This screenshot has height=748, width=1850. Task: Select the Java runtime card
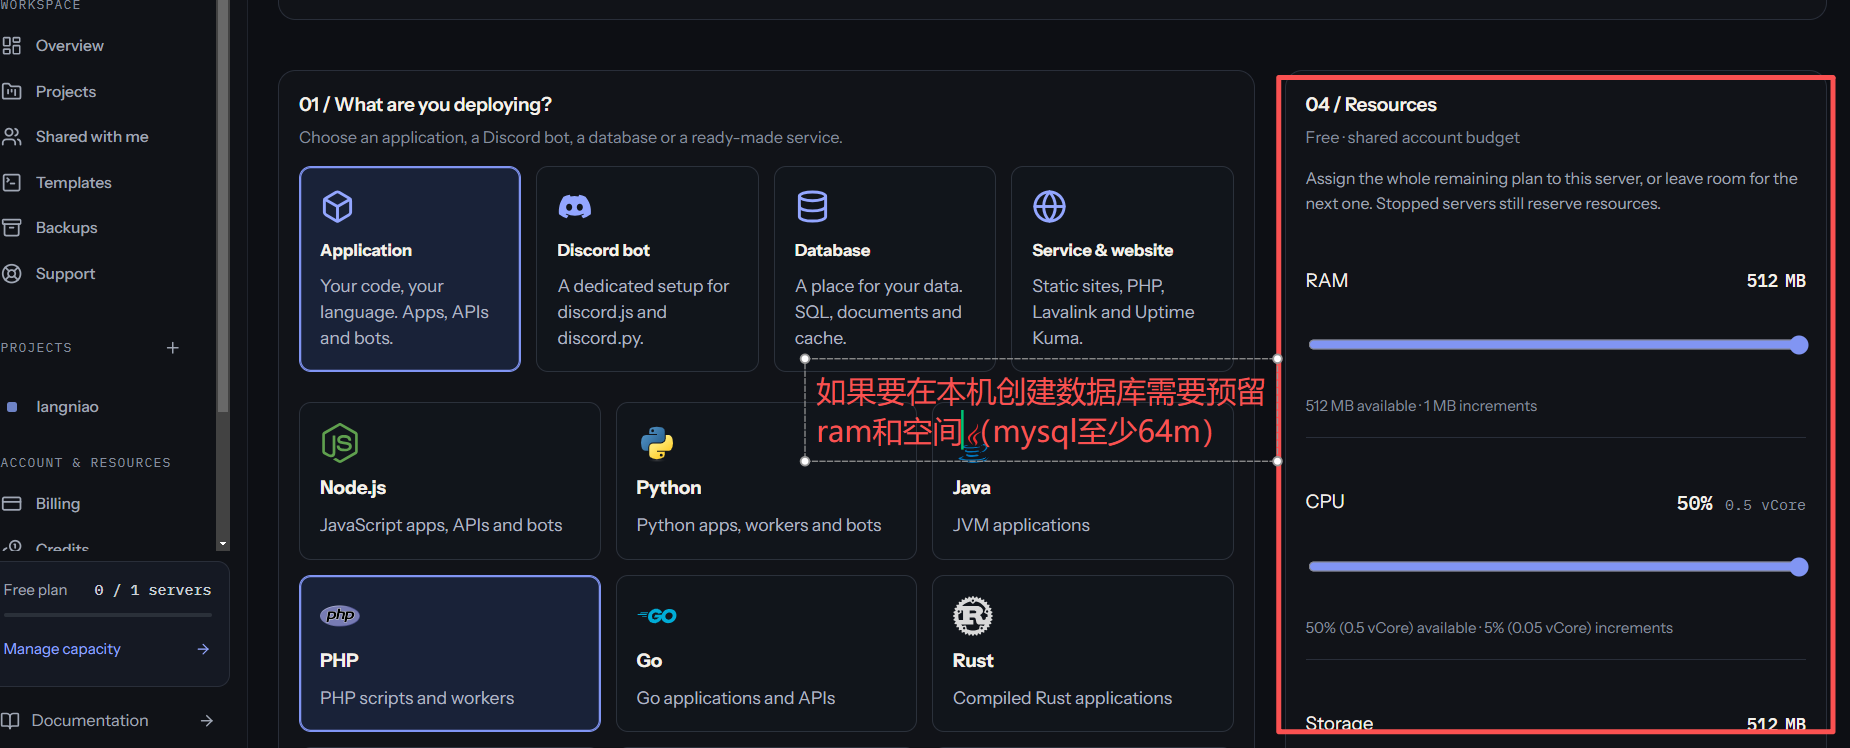pyautogui.click(x=1083, y=481)
